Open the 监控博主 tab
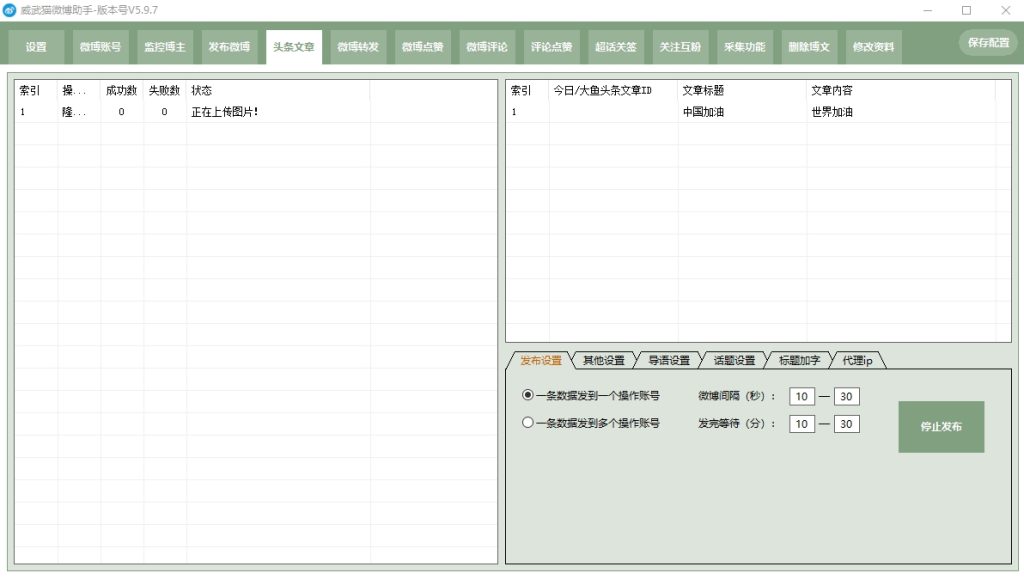Viewport: 1024px width, 579px height. coord(164,47)
